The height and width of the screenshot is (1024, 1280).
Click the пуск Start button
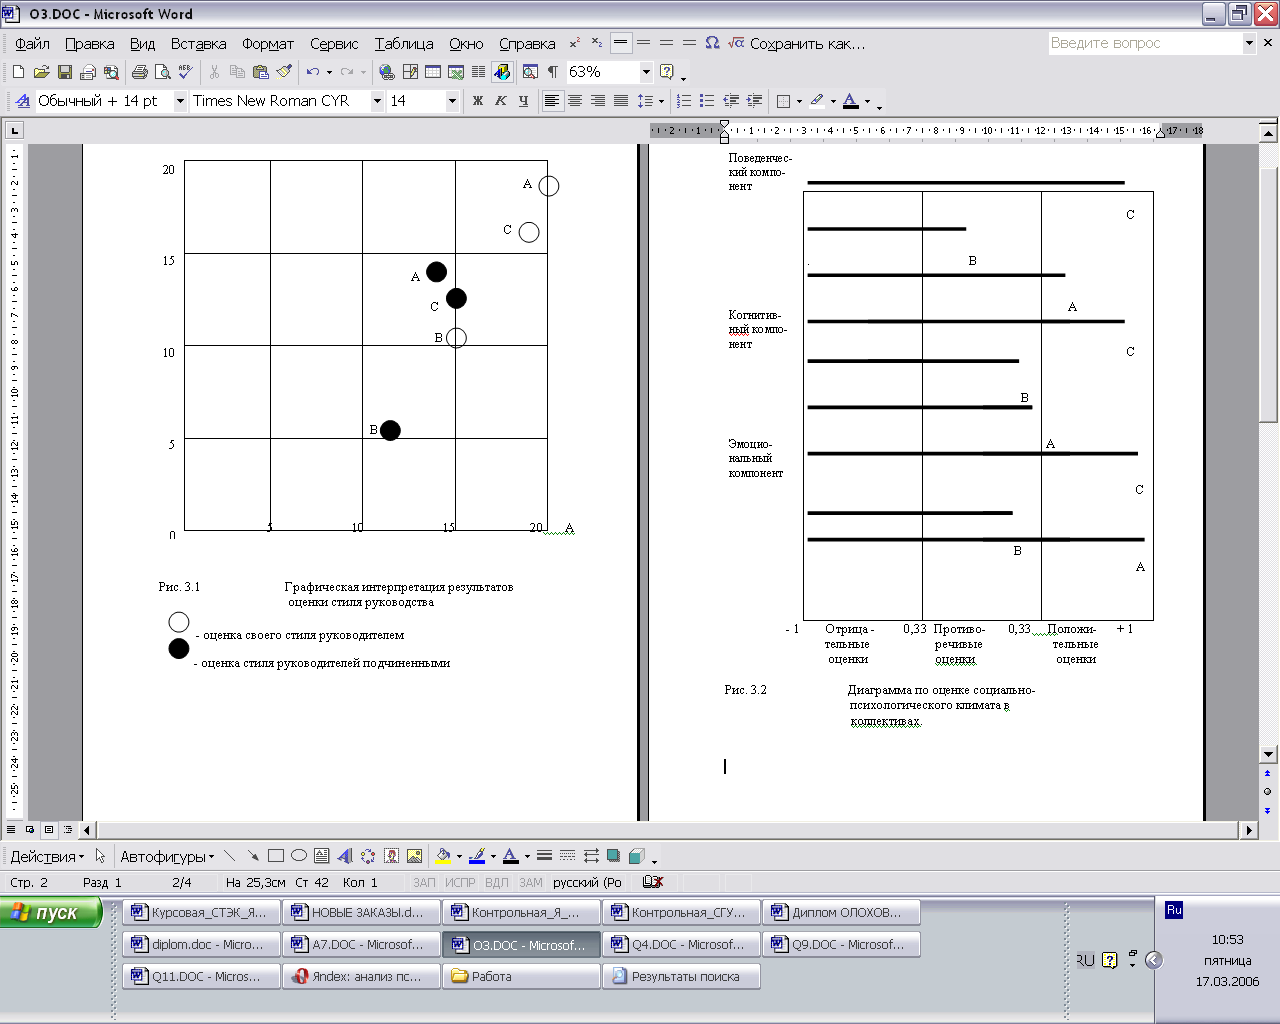coord(52,912)
